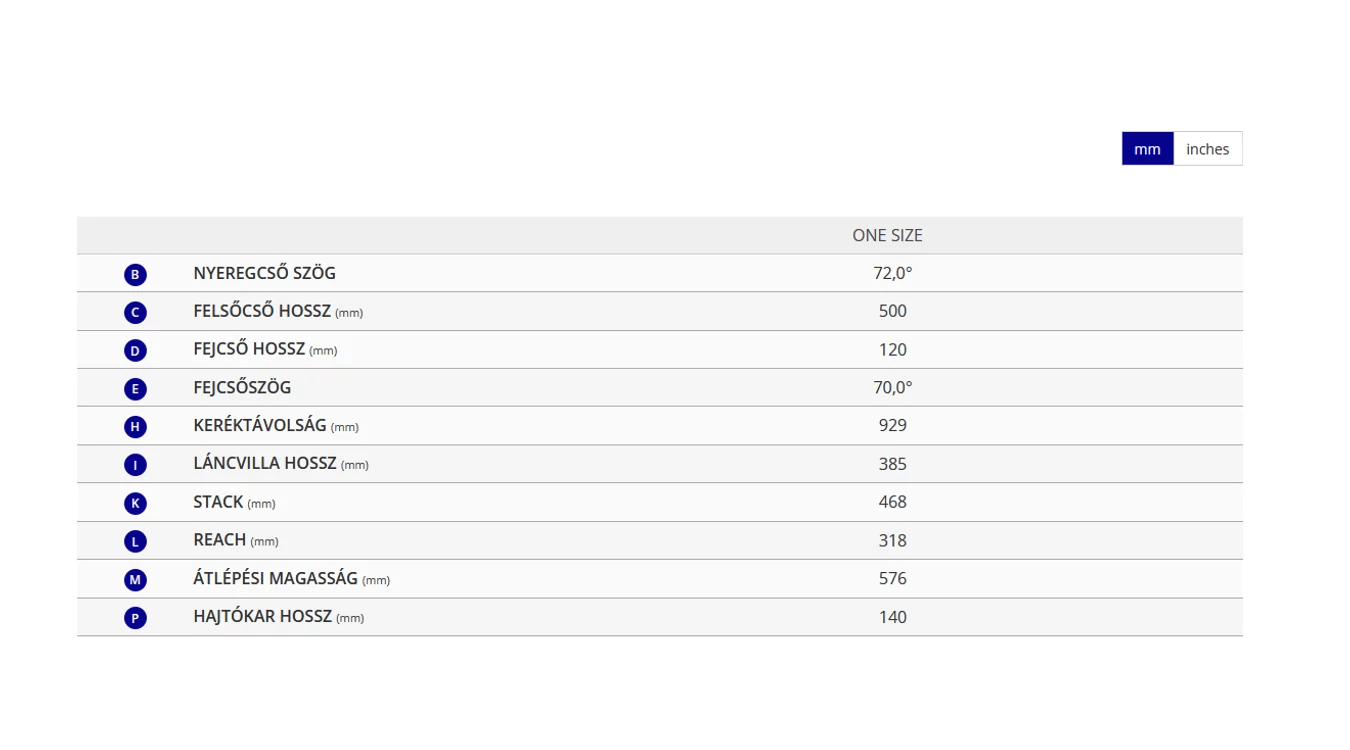Select the I marker beside Láncvilla hossz

coord(135,465)
